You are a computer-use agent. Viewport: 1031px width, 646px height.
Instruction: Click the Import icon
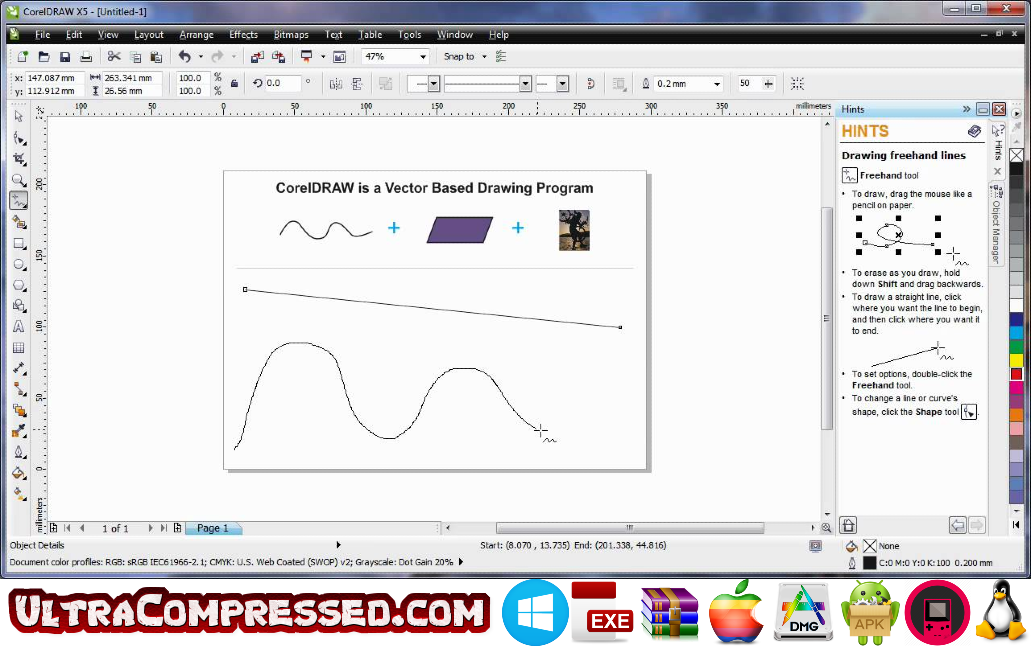[257, 57]
